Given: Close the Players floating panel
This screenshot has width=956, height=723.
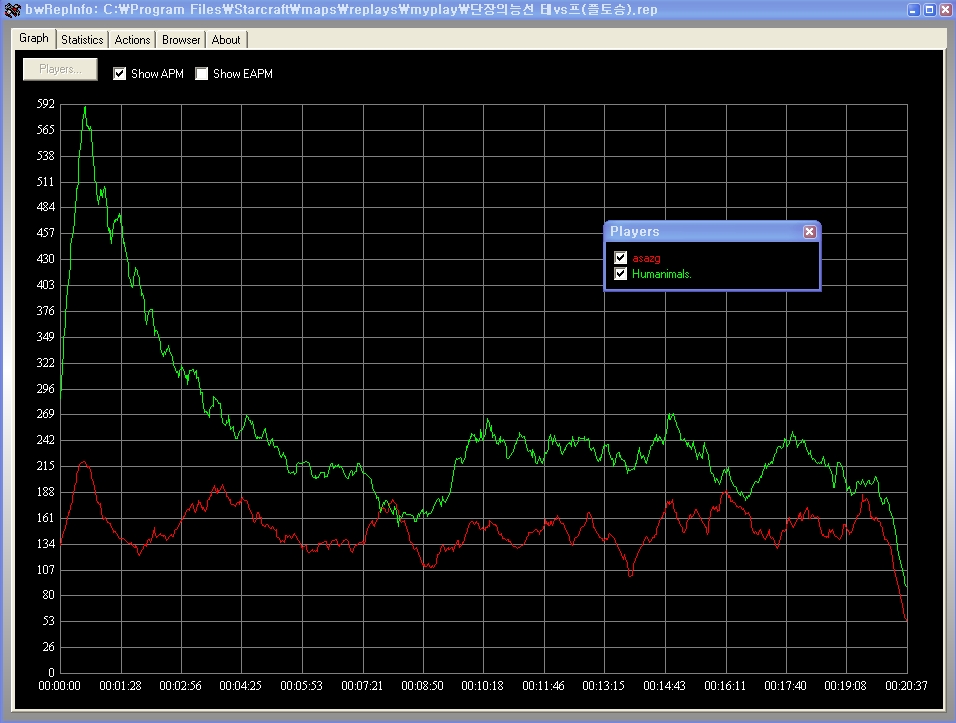Looking at the screenshot, I should (810, 232).
